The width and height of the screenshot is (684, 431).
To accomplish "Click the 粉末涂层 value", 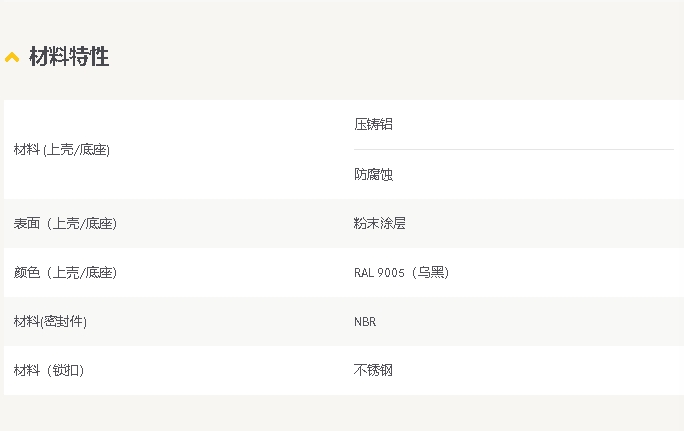I will click(x=380, y=223).
